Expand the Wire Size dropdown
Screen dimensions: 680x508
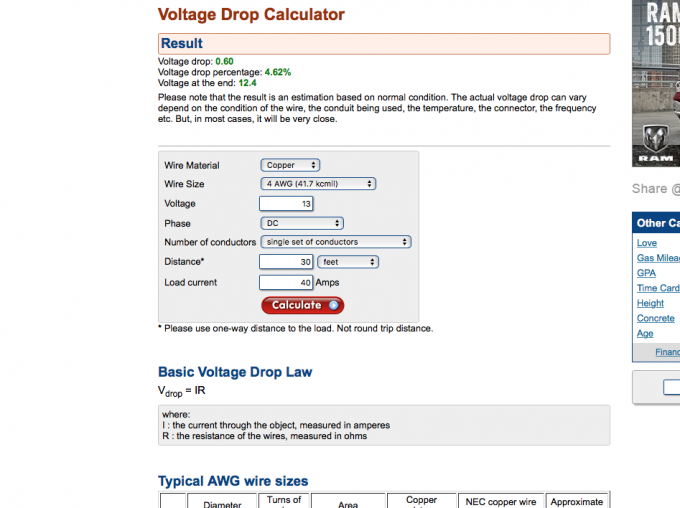317,184
